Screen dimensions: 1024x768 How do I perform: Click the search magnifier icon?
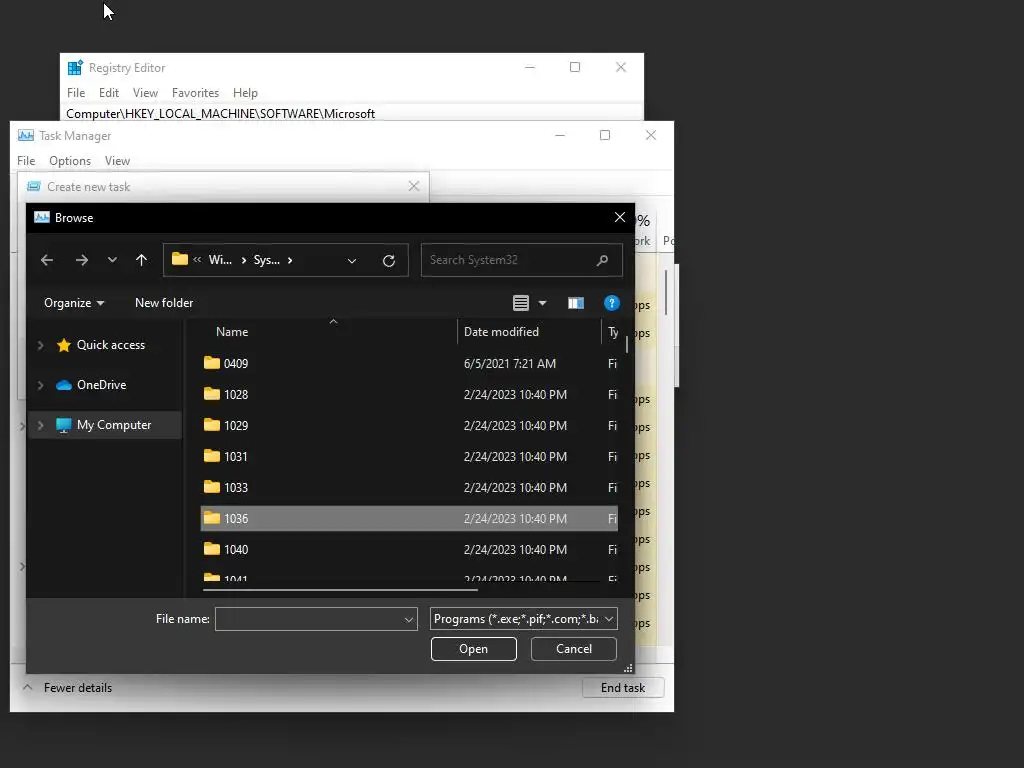point(602,260)
